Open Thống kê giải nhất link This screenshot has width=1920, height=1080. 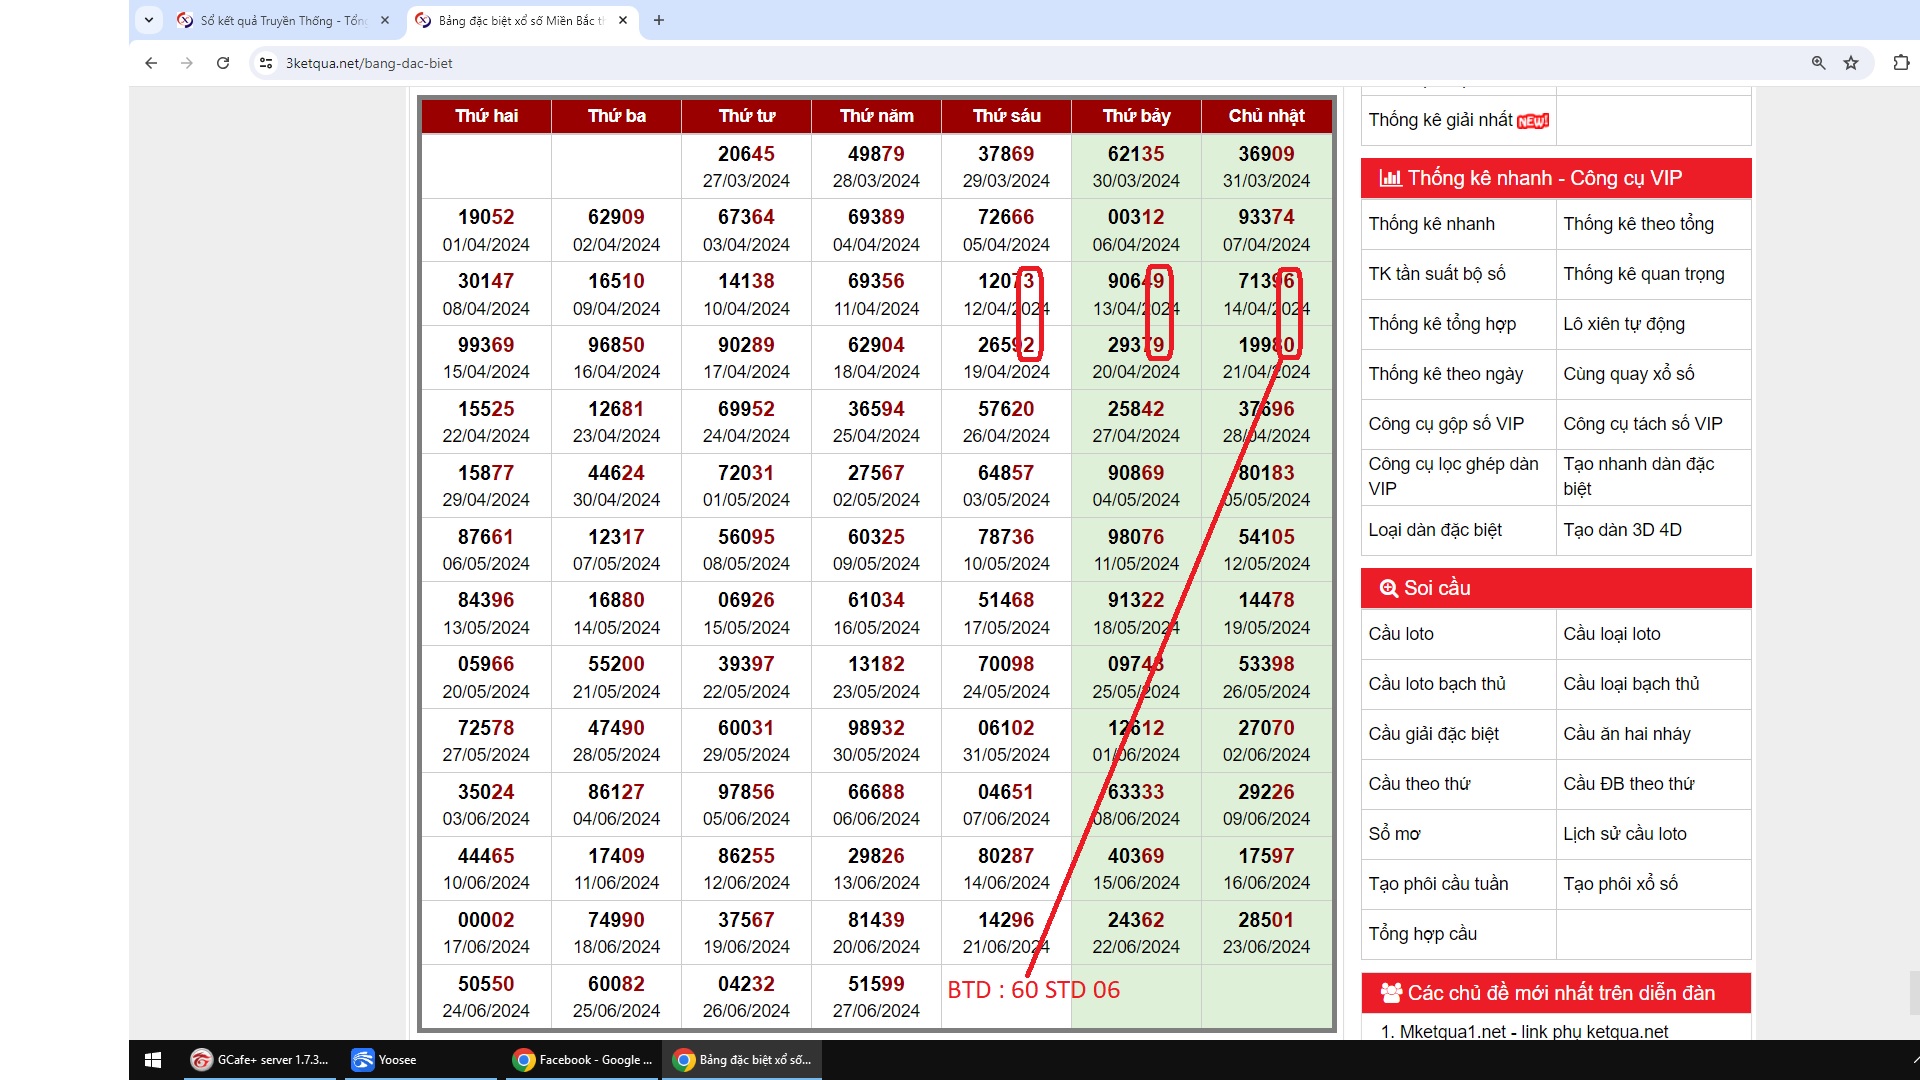tap(1440, 120)
